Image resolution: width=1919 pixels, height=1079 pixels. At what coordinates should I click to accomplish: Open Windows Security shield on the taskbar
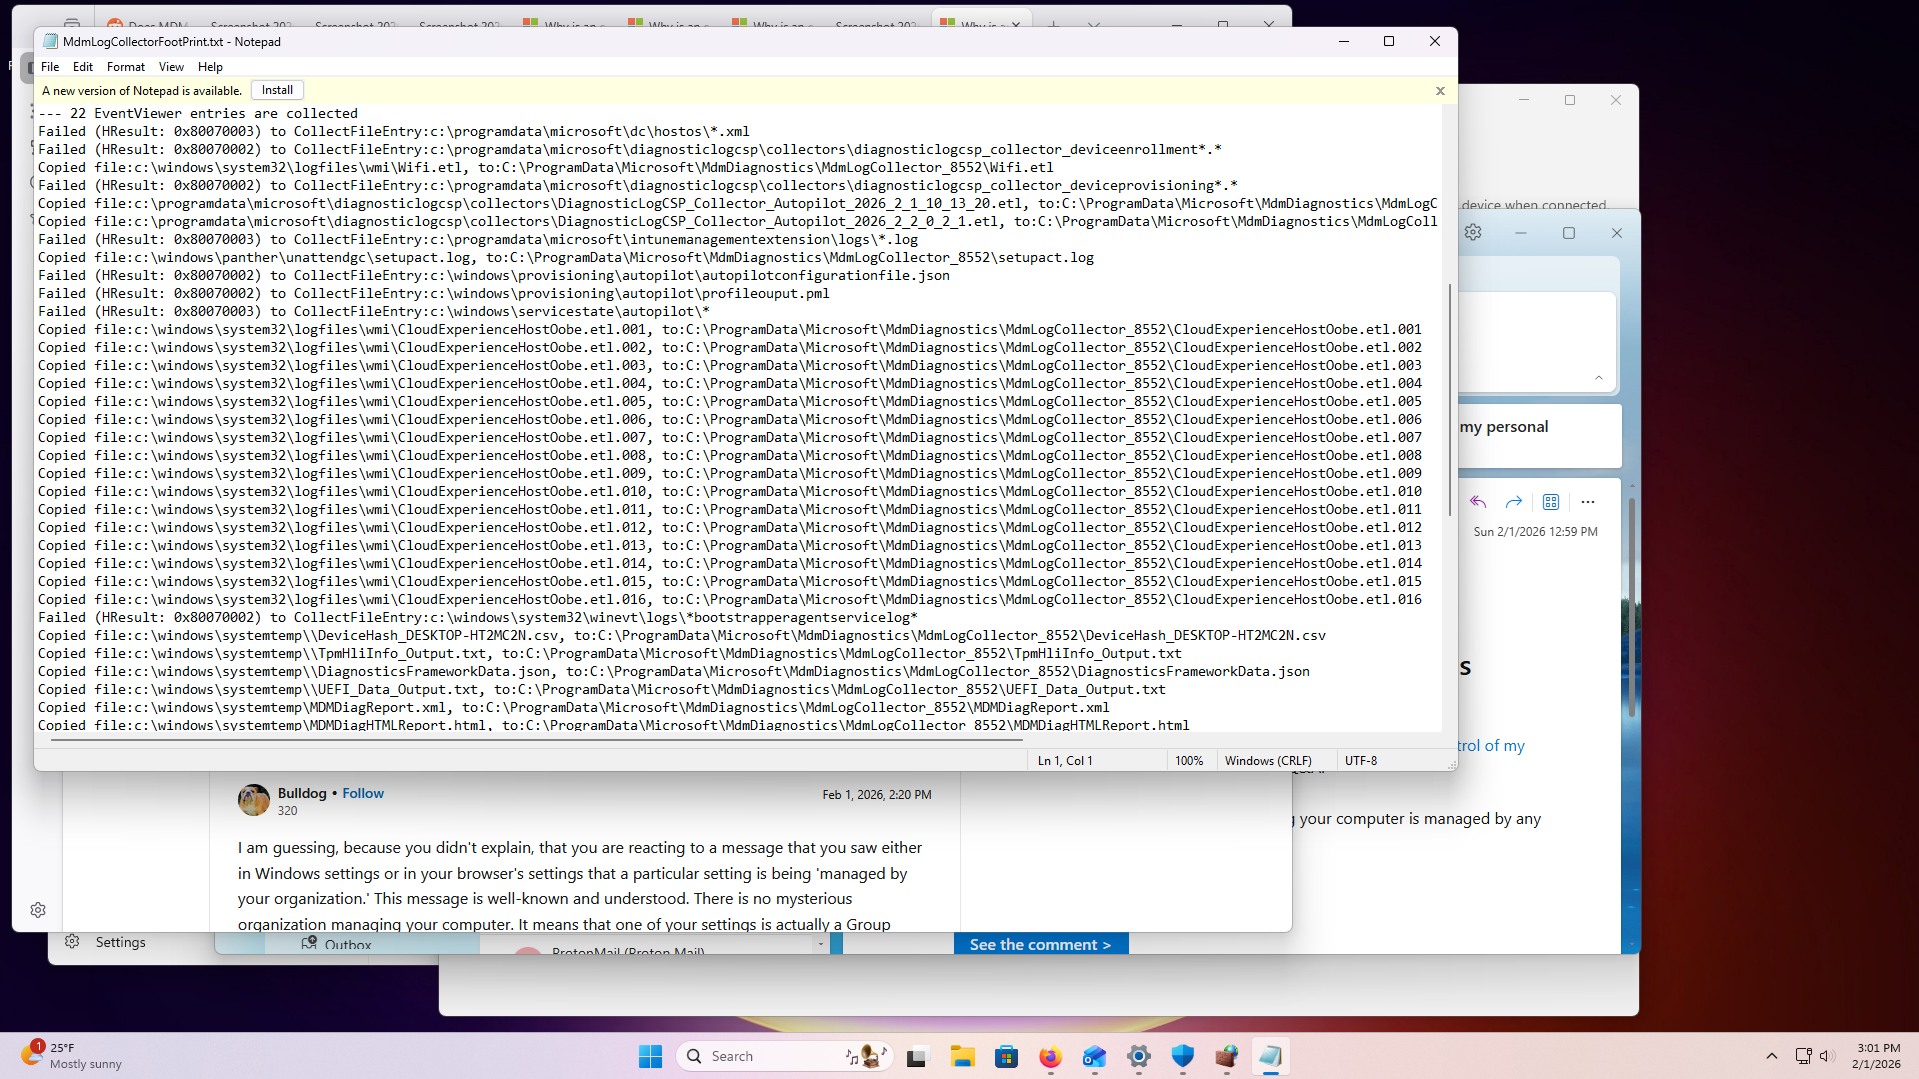pyautogui.click(x=1182, y=1056)
